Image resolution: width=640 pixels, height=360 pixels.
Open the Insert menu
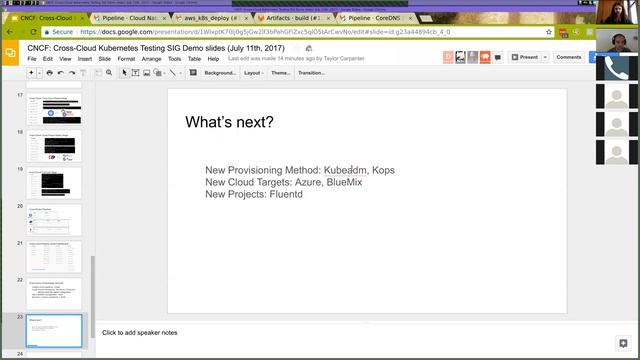pos(85,59)
